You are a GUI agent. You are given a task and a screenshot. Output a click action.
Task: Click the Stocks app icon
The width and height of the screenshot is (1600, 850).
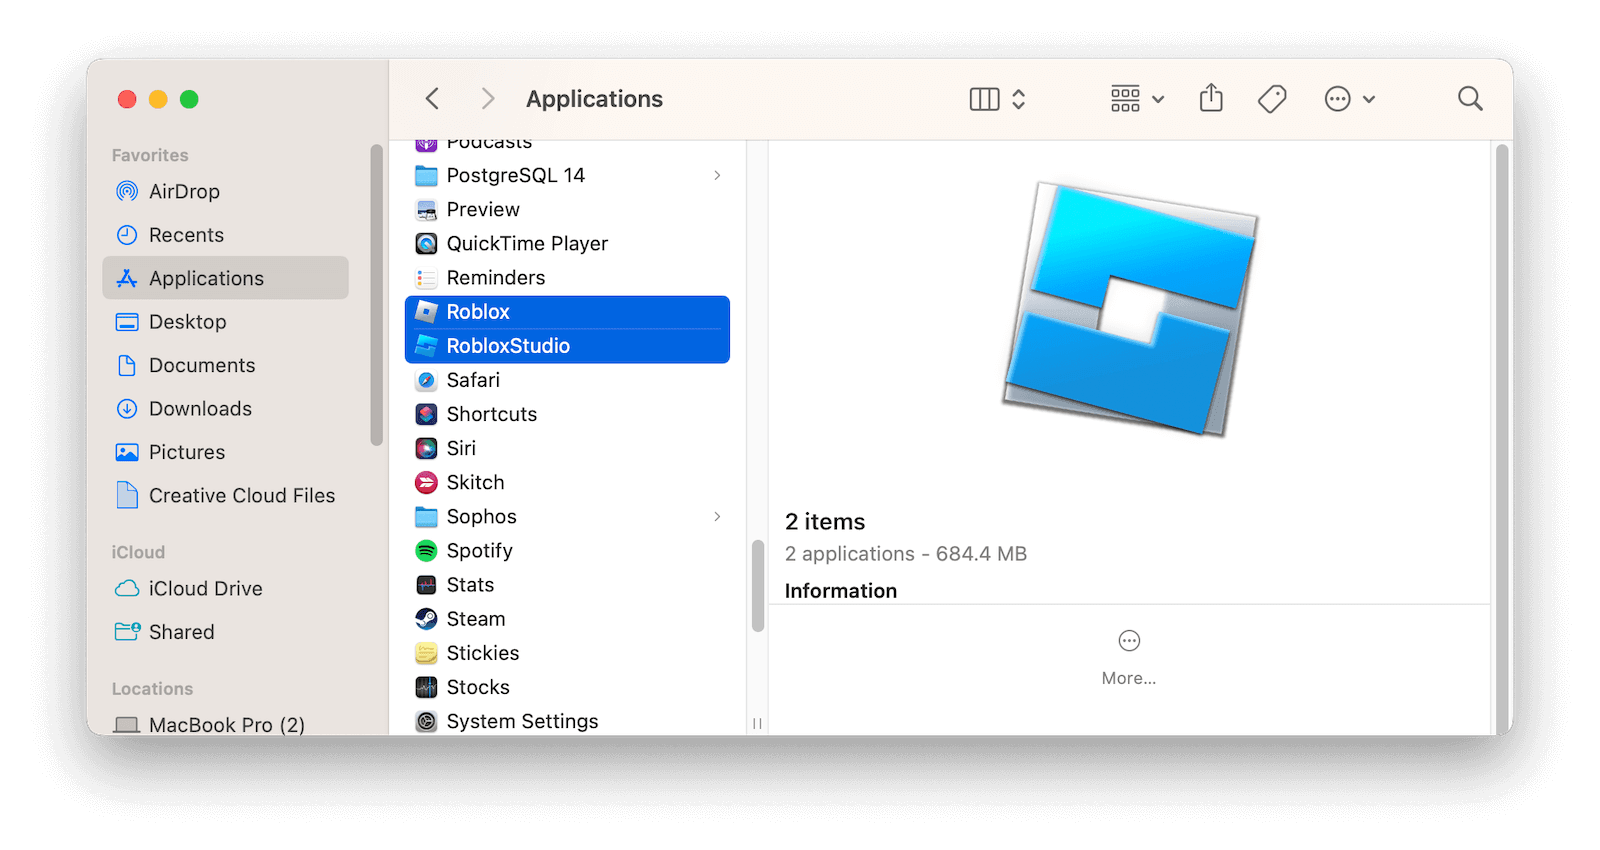[426, 687]
